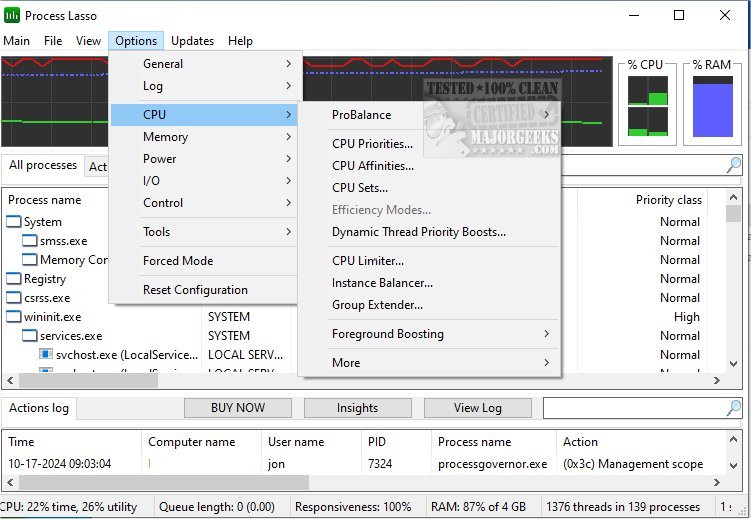Click the wininit.exe process icon
This screenshot has height=519, width=751.
pyautogui.click(x=14, y=316)
